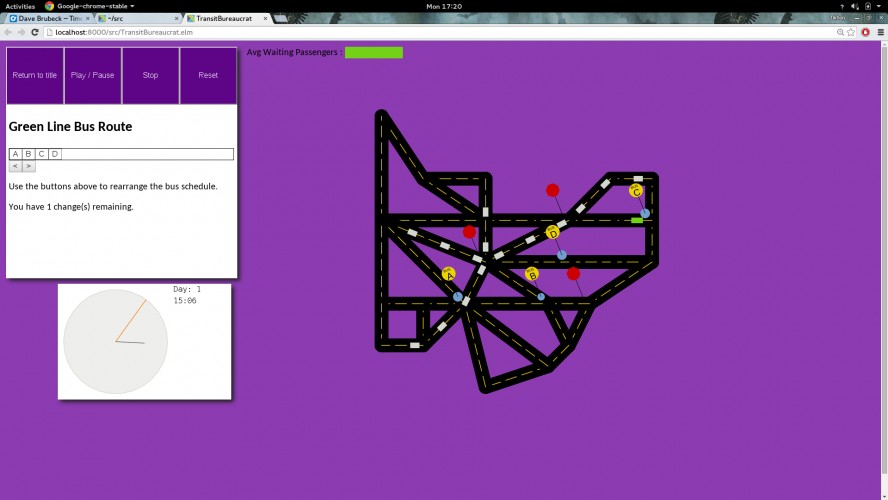The width and height of the screenshot is (888, 500).
Task: Click the blue dot below stop B
Action: [x=541, y=297]
